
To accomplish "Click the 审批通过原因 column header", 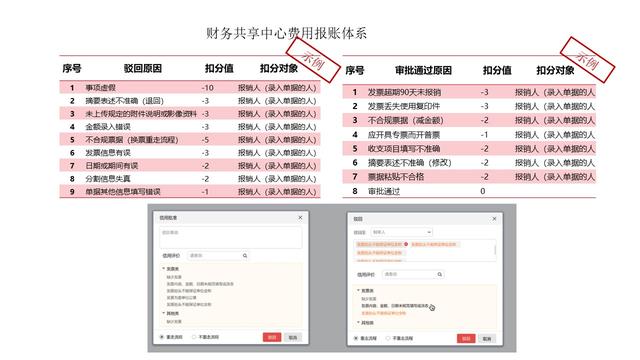I will click(423, 70).
